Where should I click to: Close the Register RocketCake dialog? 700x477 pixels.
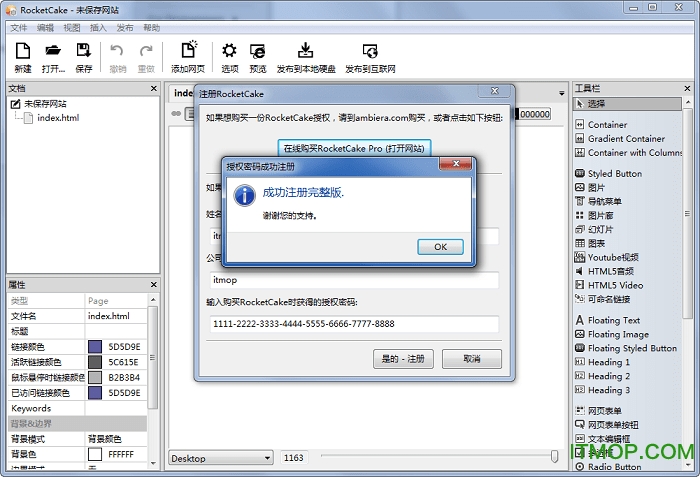click(x=494, y=91)
